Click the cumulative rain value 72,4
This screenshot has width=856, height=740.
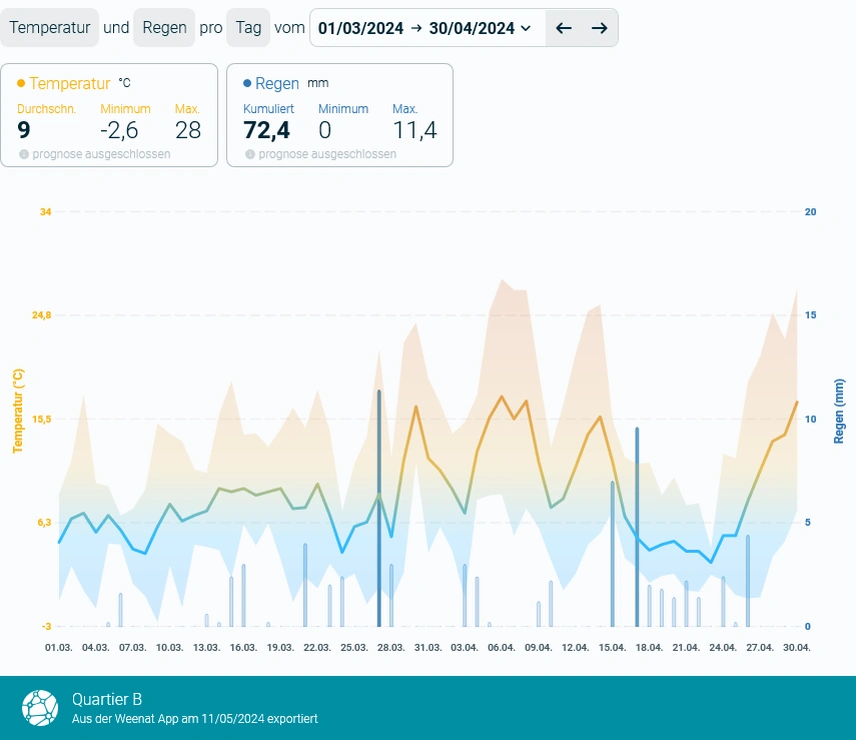pos(266,130)
